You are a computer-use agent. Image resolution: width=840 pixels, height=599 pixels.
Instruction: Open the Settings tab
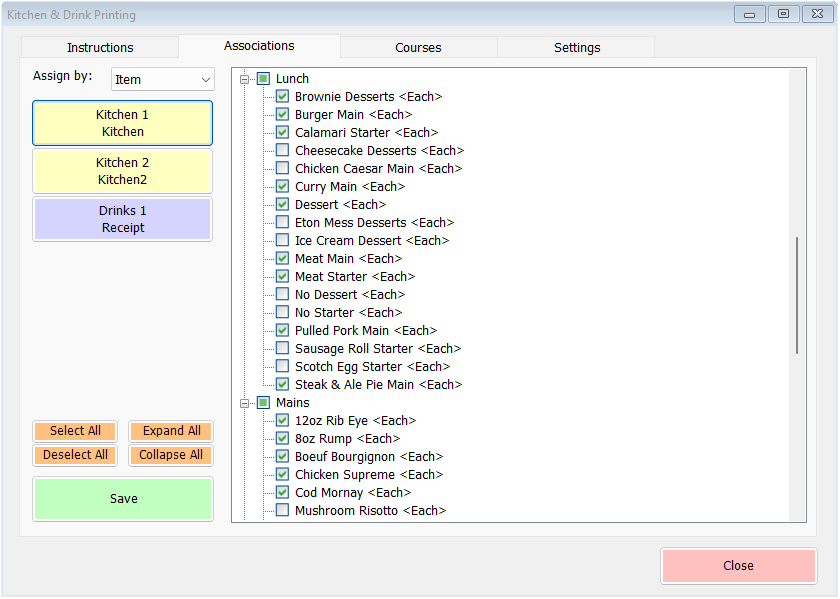pyautogui.click(x=576, y=47)
